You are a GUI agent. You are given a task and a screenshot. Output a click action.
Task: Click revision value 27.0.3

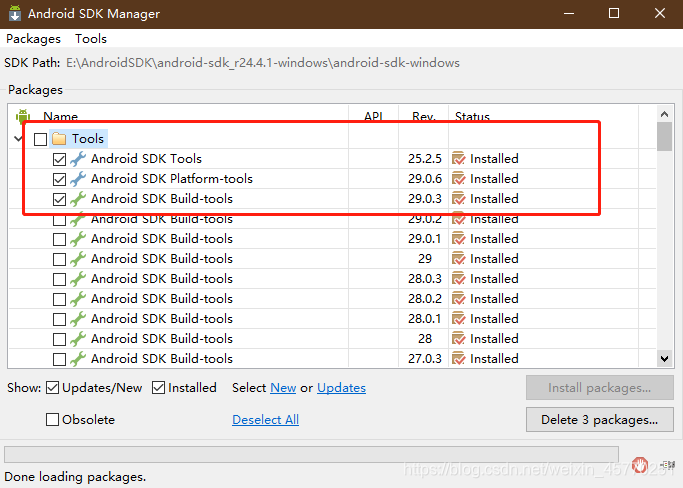pos(425,359)
